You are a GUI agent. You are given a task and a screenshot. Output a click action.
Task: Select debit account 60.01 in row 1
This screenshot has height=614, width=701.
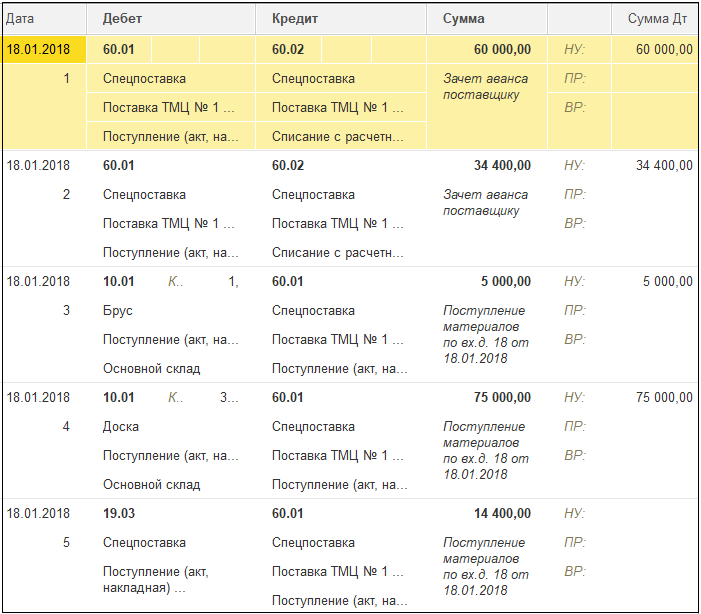coord(119,49)
